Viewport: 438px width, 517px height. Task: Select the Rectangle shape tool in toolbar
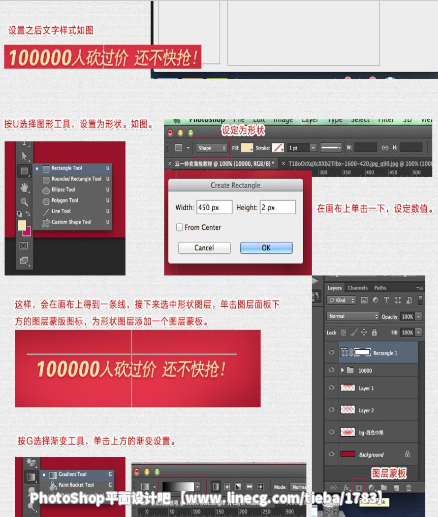[x=24, y=171]
